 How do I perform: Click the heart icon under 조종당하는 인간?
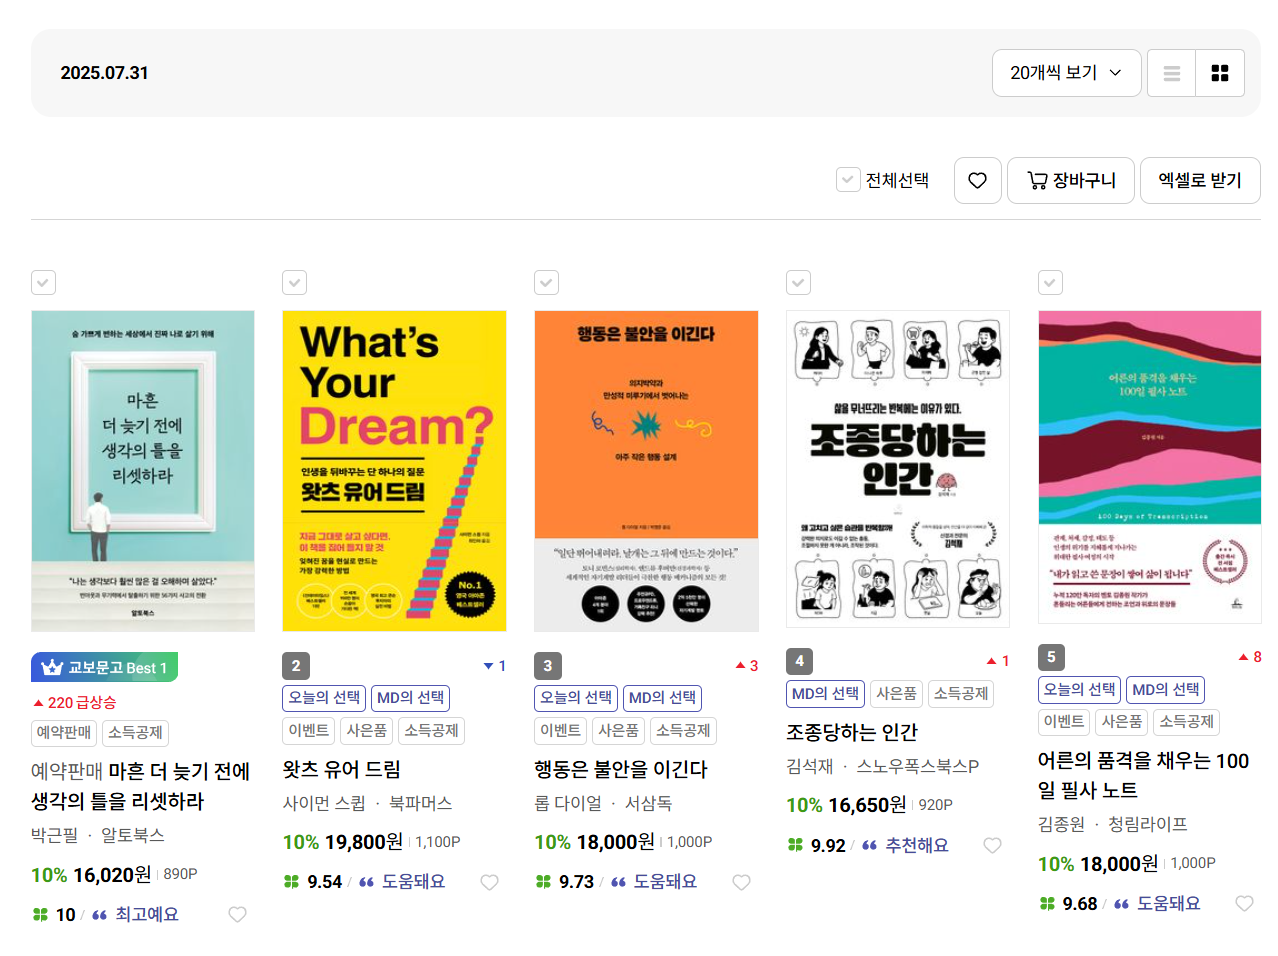(x=992, y=845)
